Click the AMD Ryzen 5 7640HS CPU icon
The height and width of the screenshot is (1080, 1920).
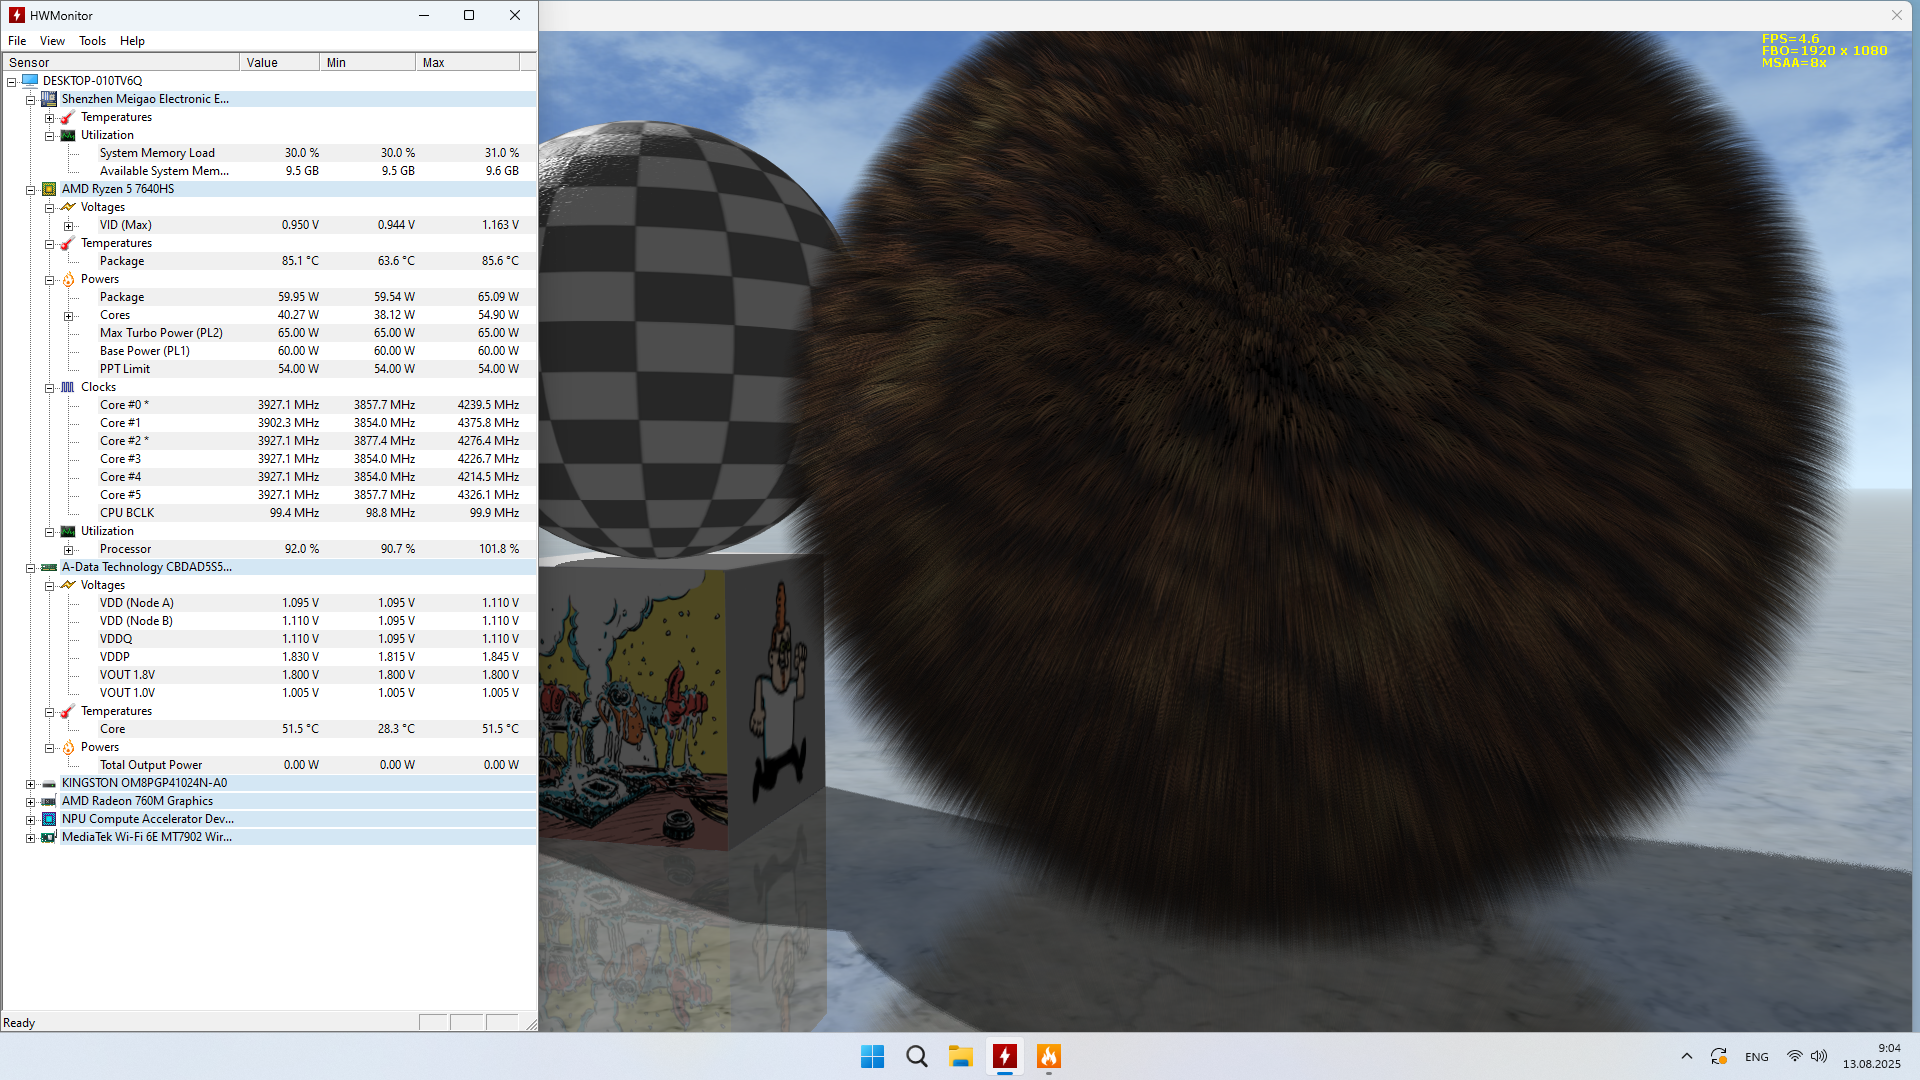click(x=49, y=189)
